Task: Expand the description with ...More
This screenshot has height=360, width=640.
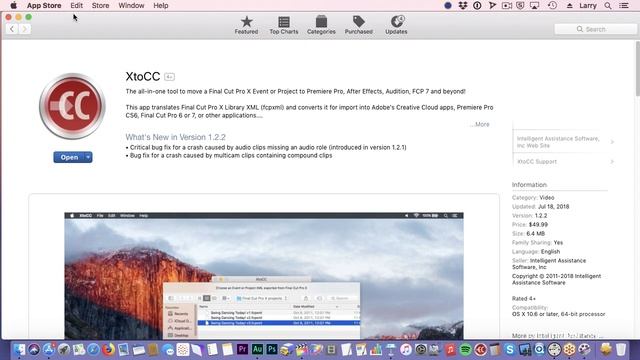Action: (x=480, y=124)
